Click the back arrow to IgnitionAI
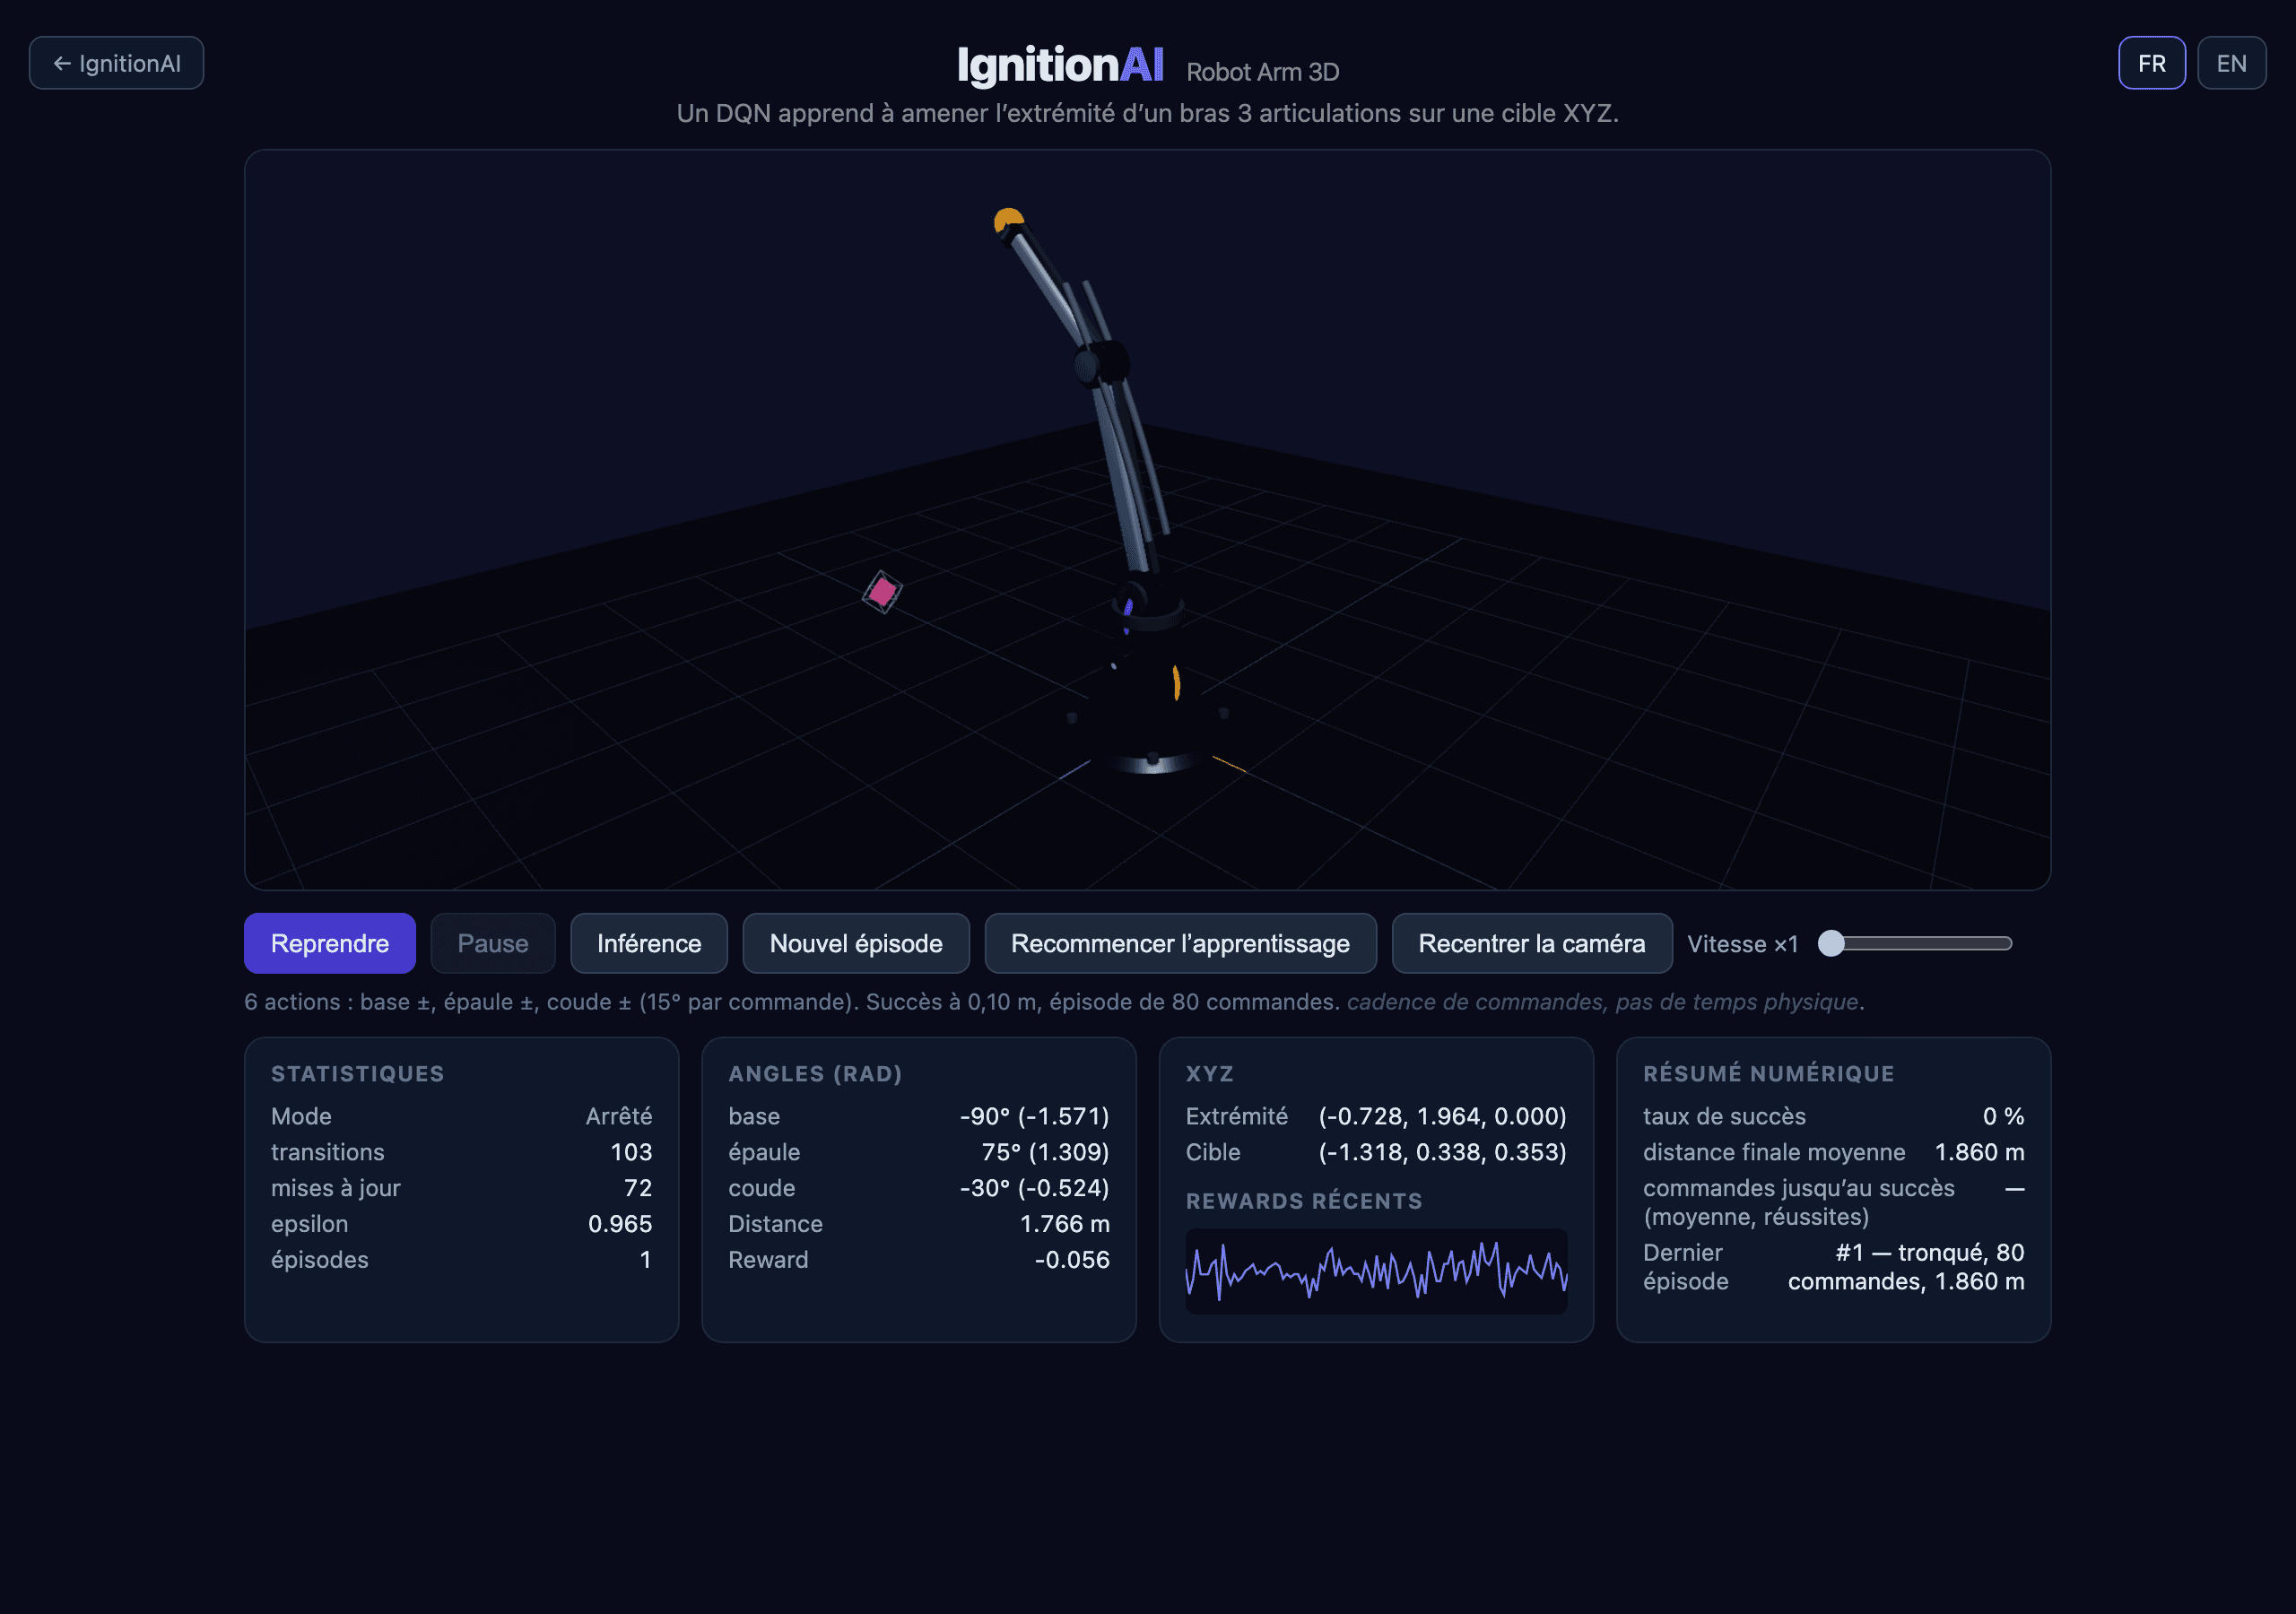This screenshot has height=1614, width=2296. (x=116, y=63)
